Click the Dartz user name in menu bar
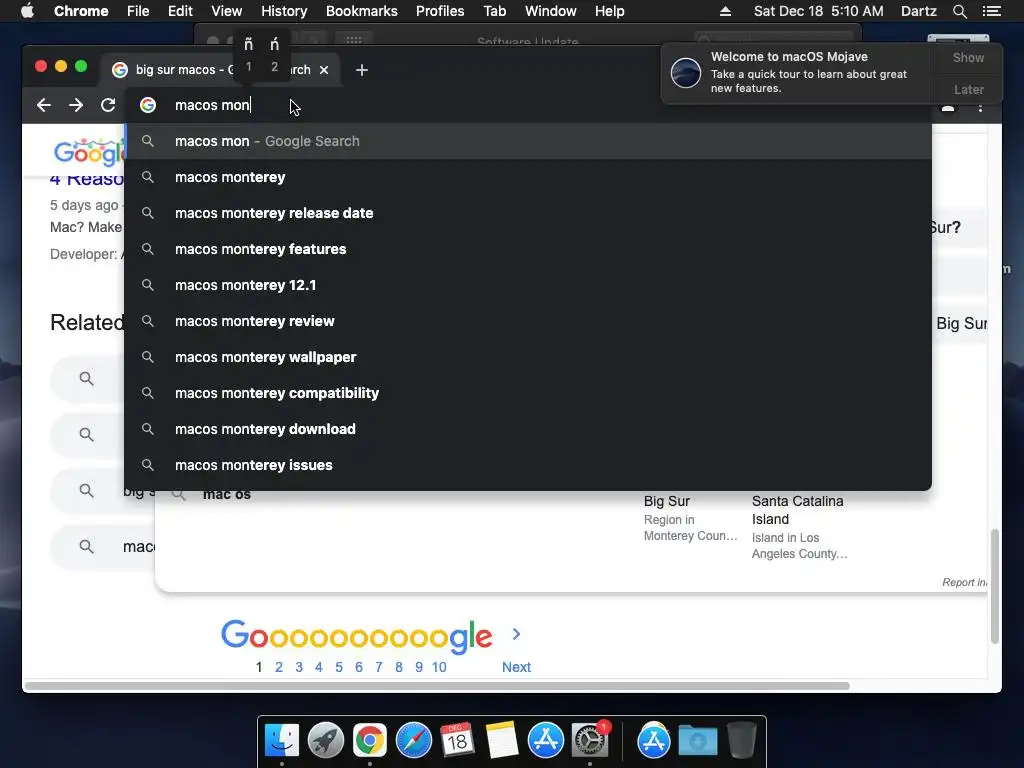The height and width of the screenshot is (768, 1024). [x=918, y=11]
